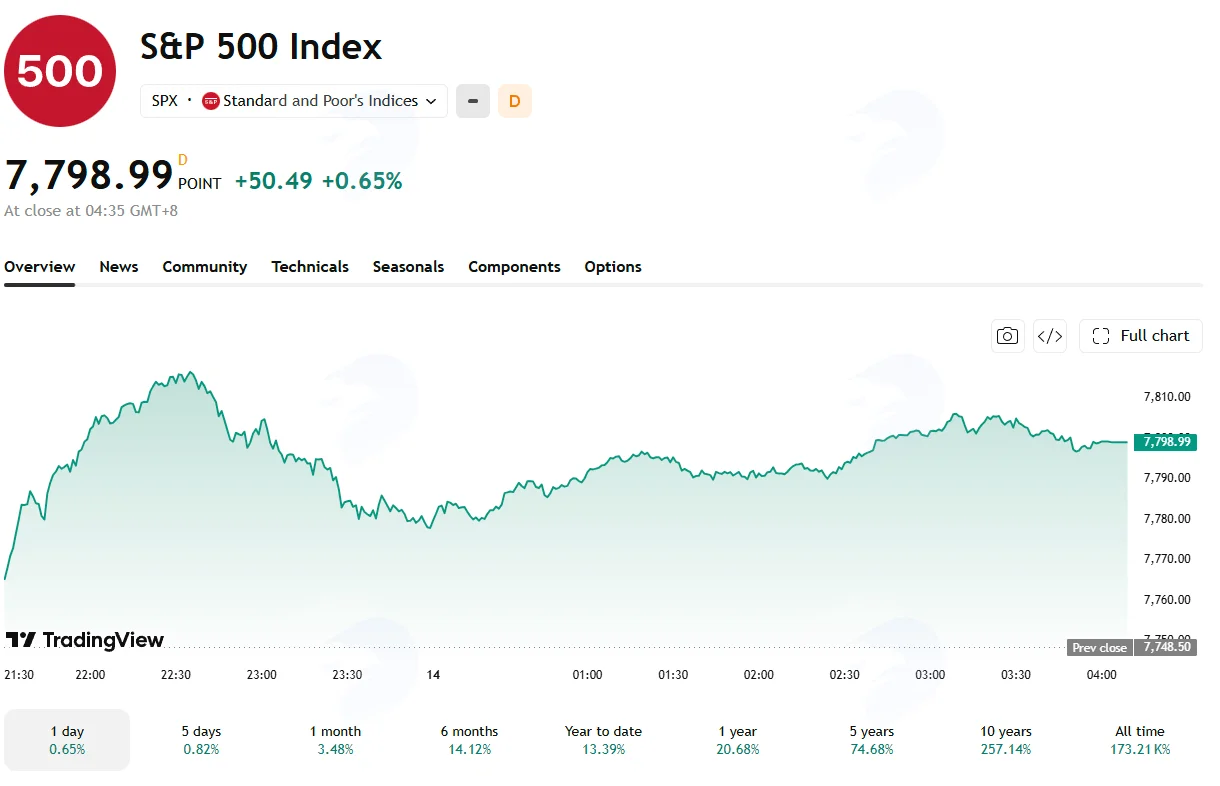
Task: Select the All time range
Action: click(1140, 740)
